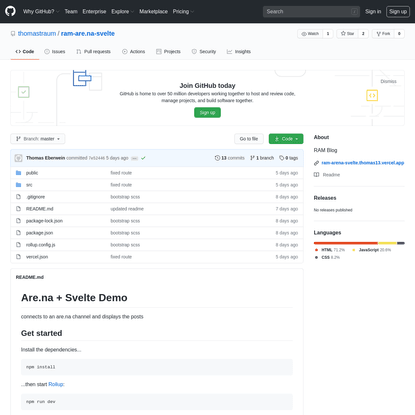Open the public folder
The height and width of the screenshot is (415, 415).
coord(32,173)
